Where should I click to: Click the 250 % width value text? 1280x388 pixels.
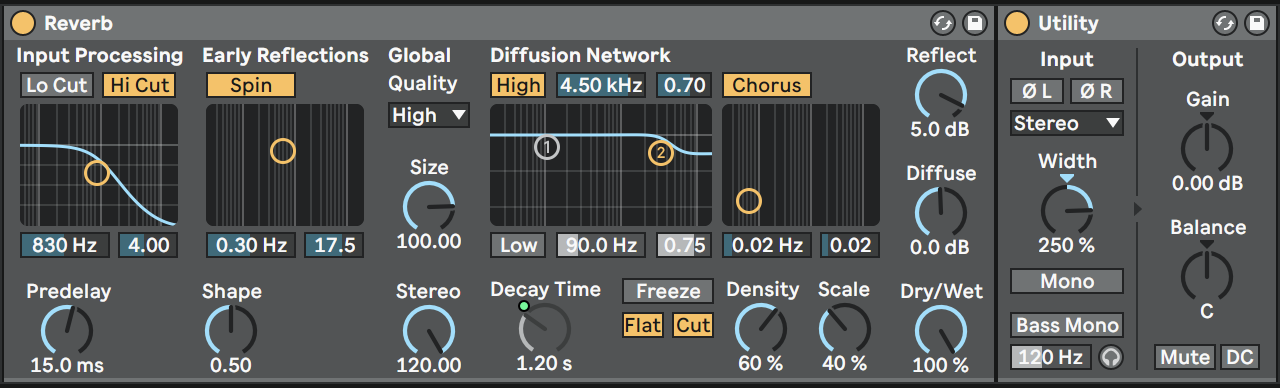pos(1067,245)
